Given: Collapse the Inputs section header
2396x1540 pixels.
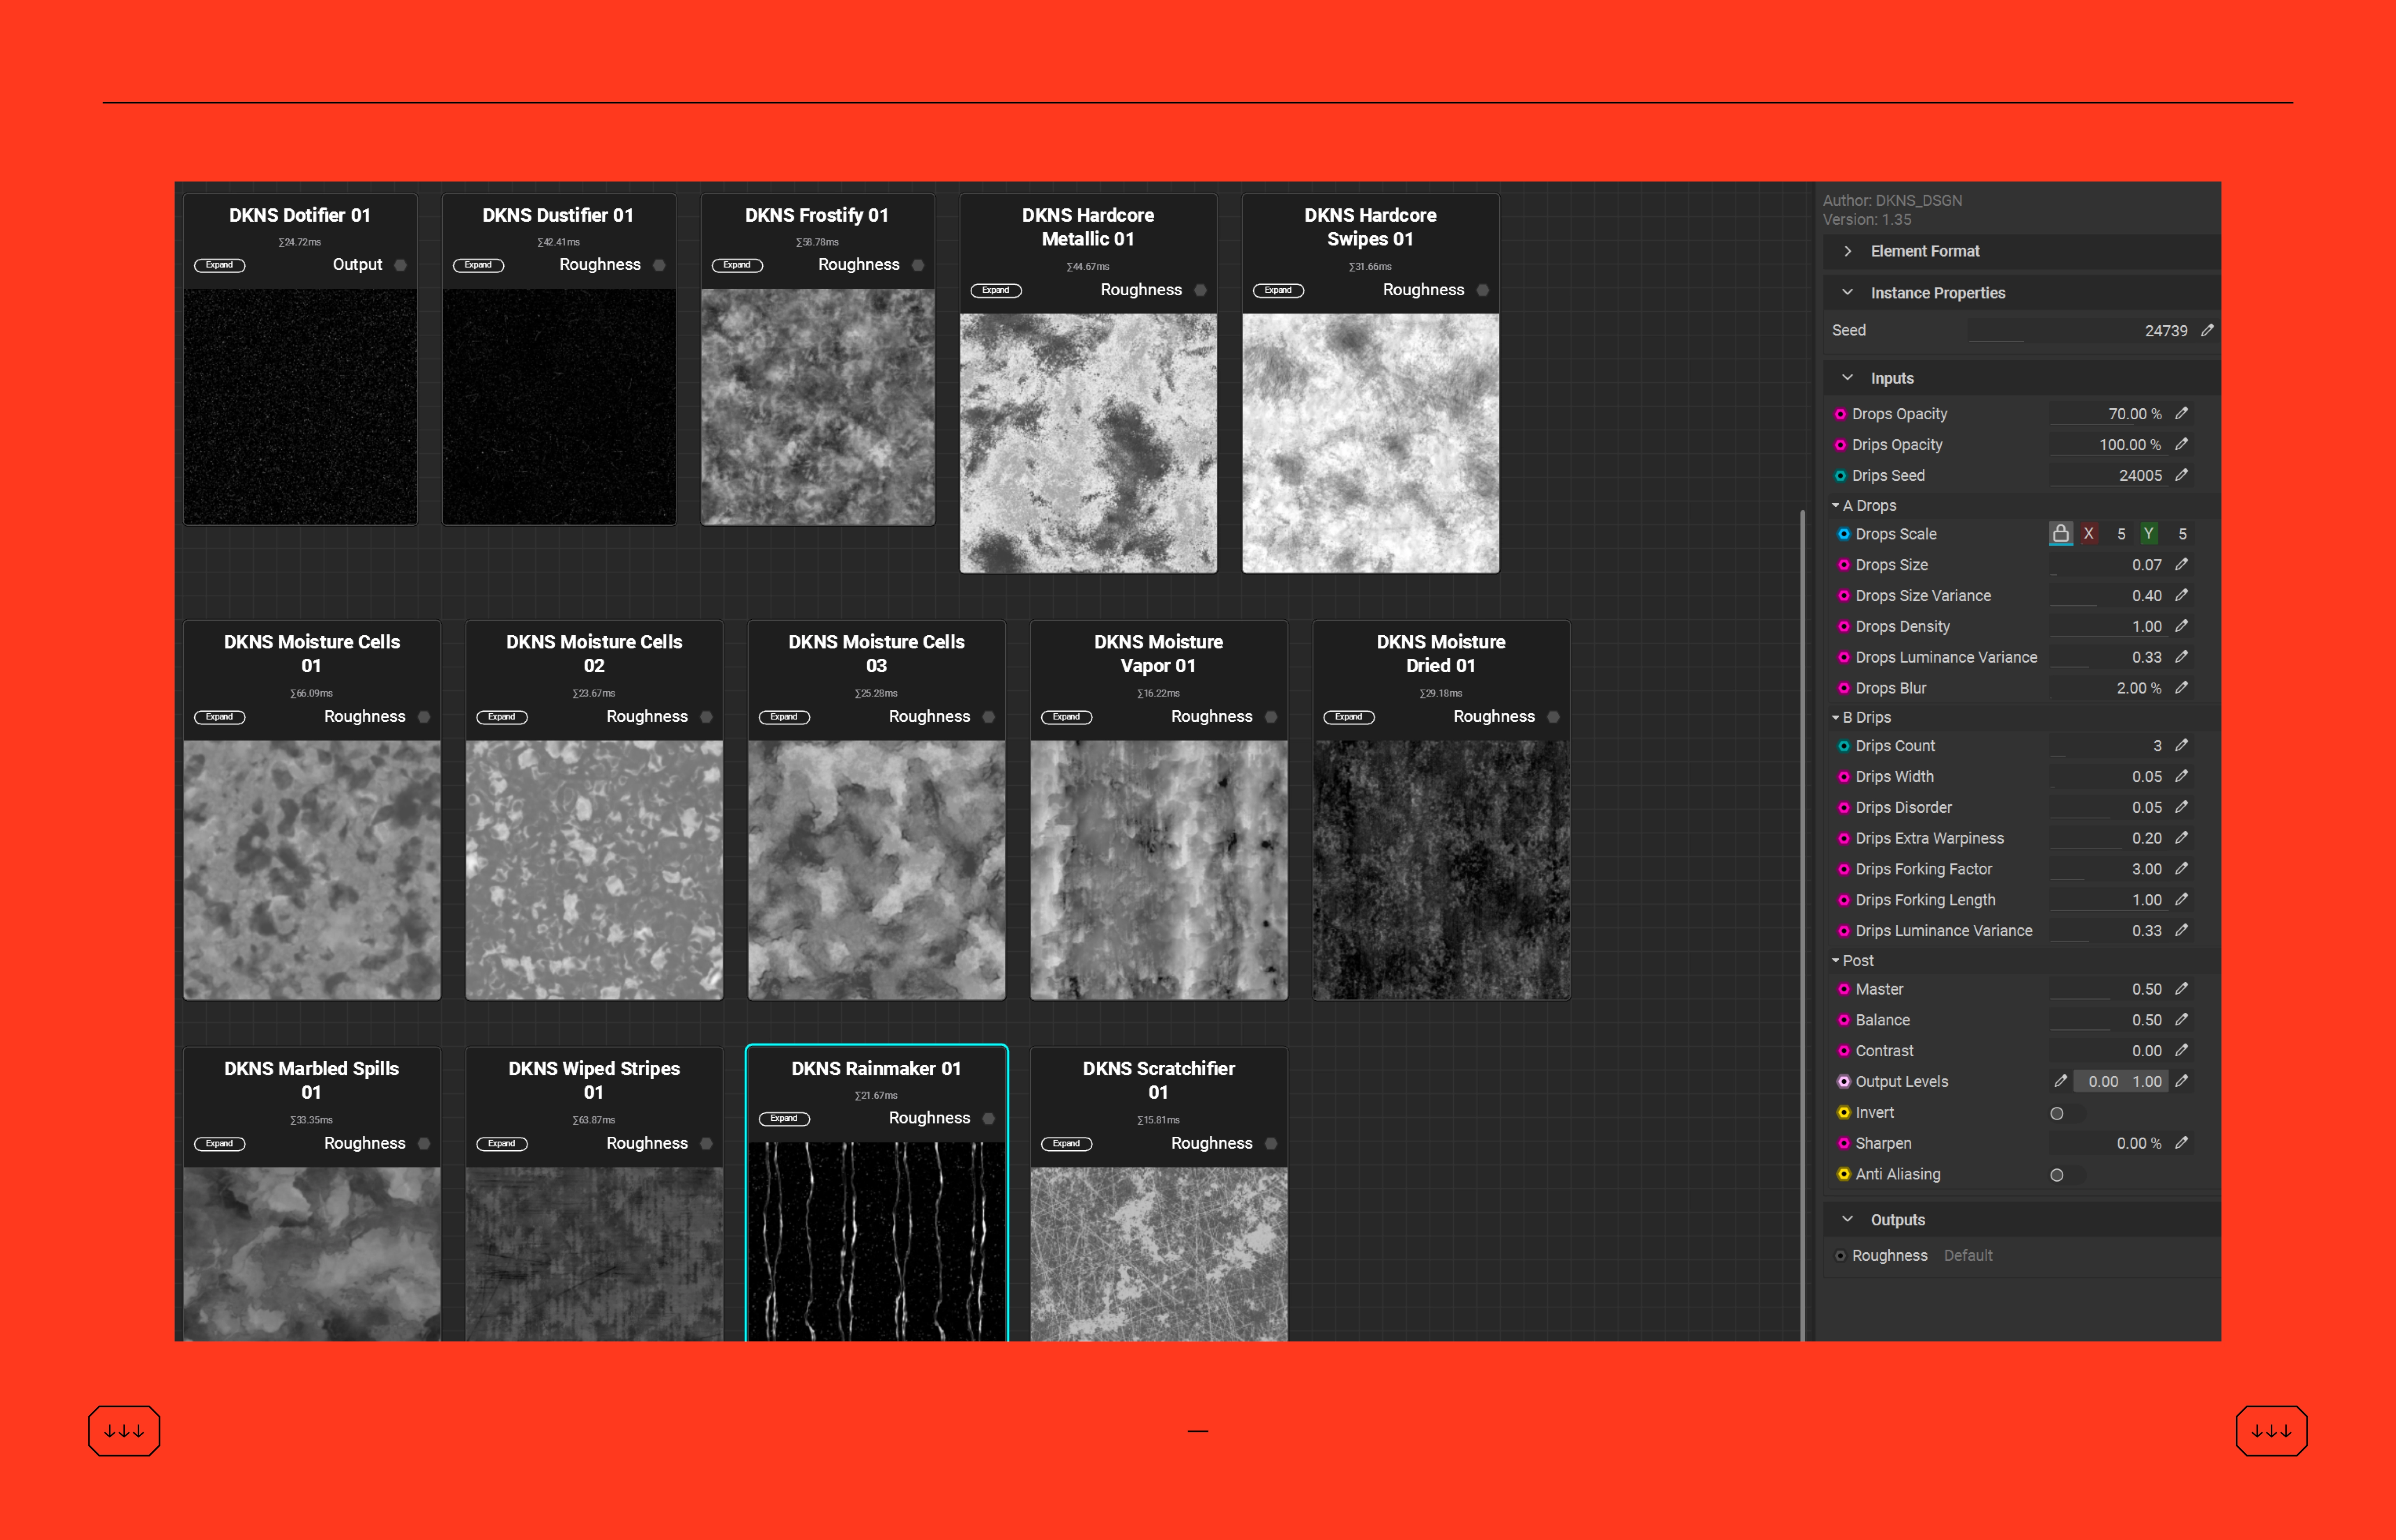Looking at the screenshot, I should pyautogui.click(x=1848, y=378).
